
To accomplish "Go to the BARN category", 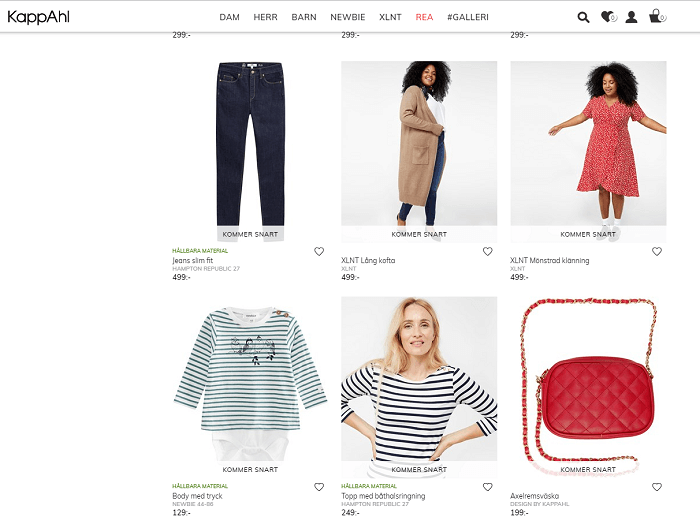I will 304,17.
